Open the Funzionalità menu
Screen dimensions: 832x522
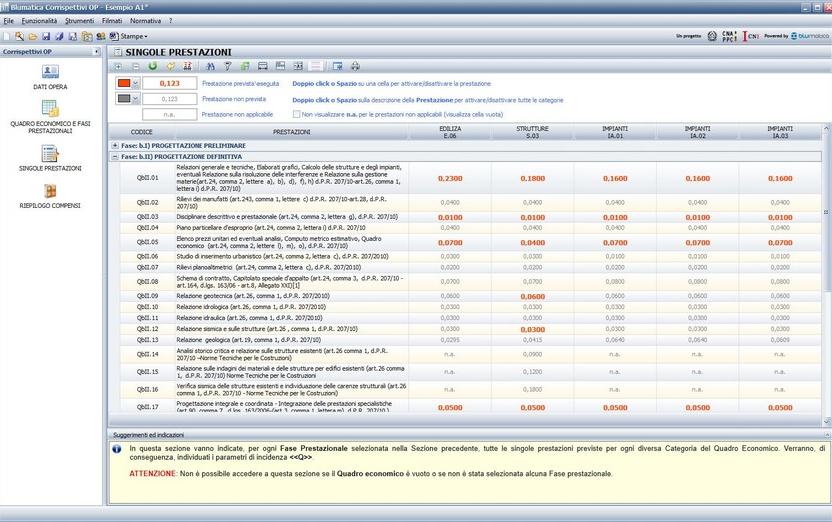coord(39,20)
